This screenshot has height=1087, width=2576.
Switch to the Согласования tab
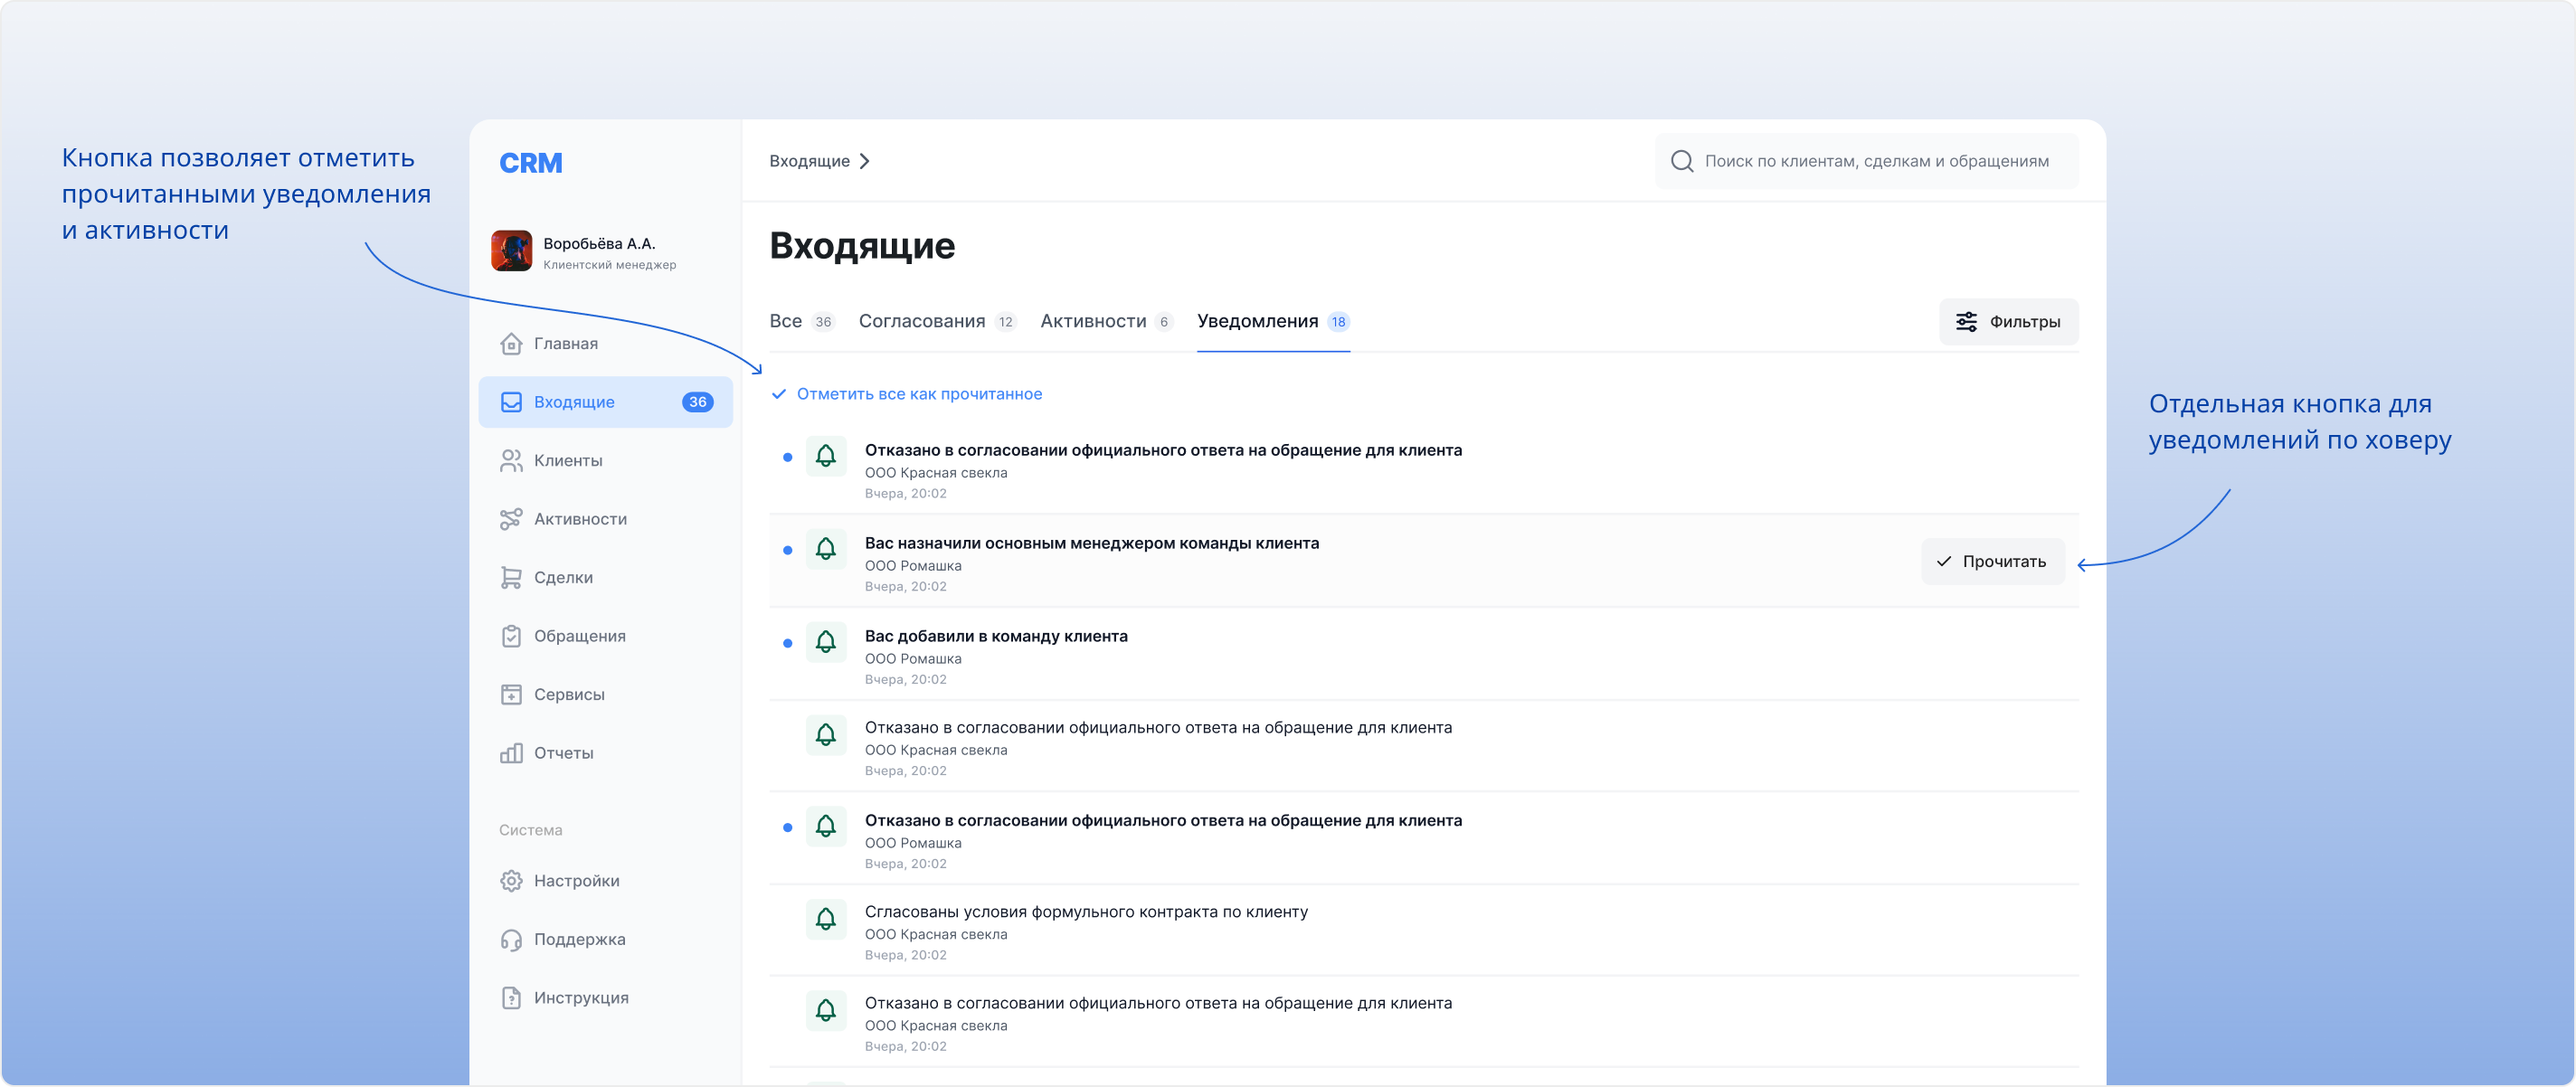tap(937, 321)
